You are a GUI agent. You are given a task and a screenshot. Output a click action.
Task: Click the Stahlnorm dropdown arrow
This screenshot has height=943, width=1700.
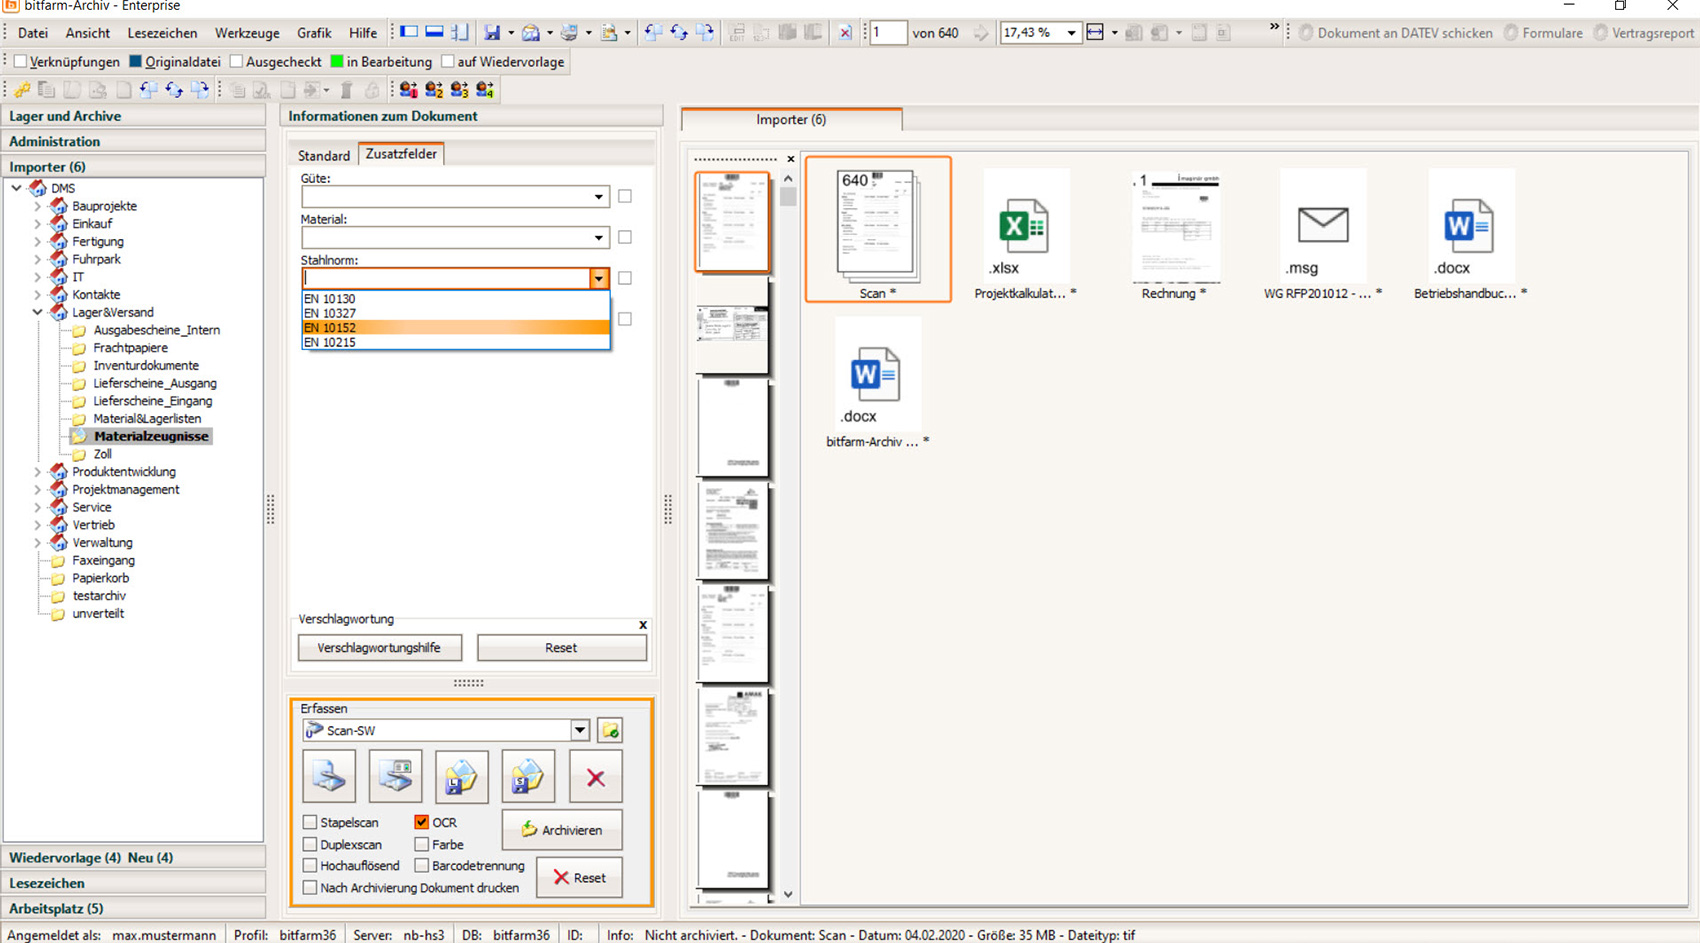[598, 279]
